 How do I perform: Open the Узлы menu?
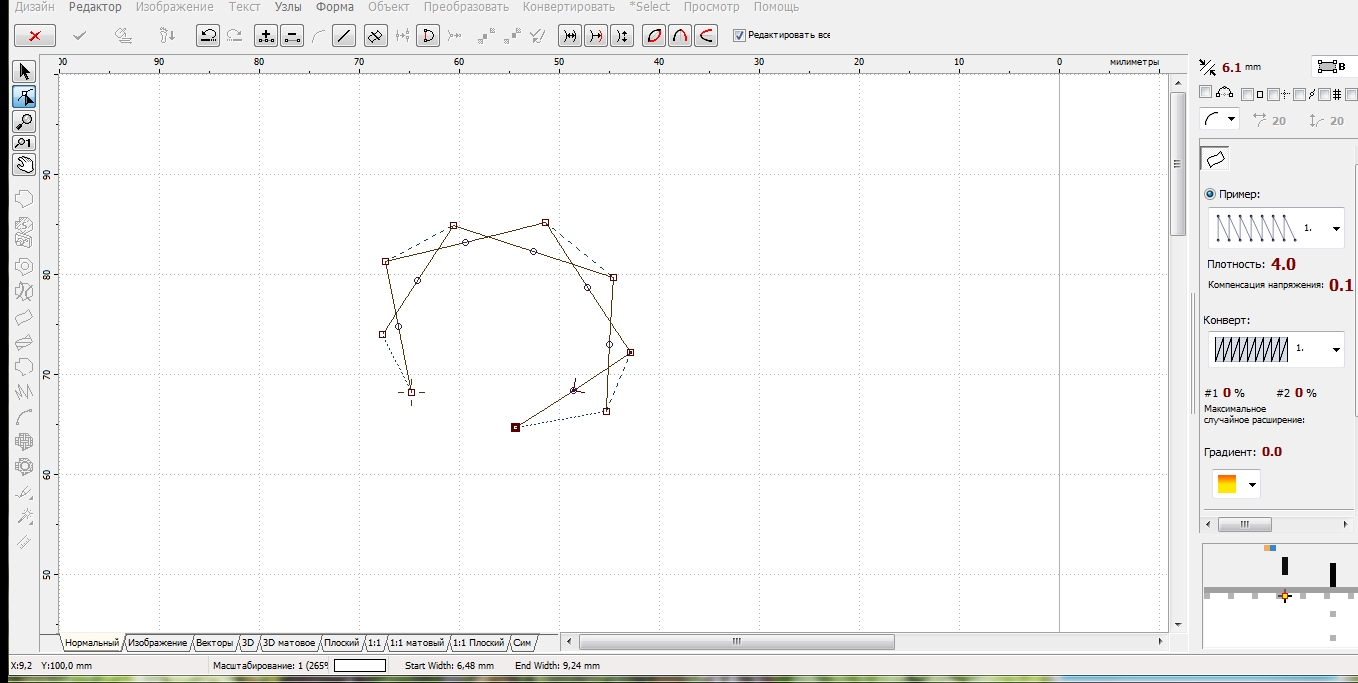click(x=288, y=7)
